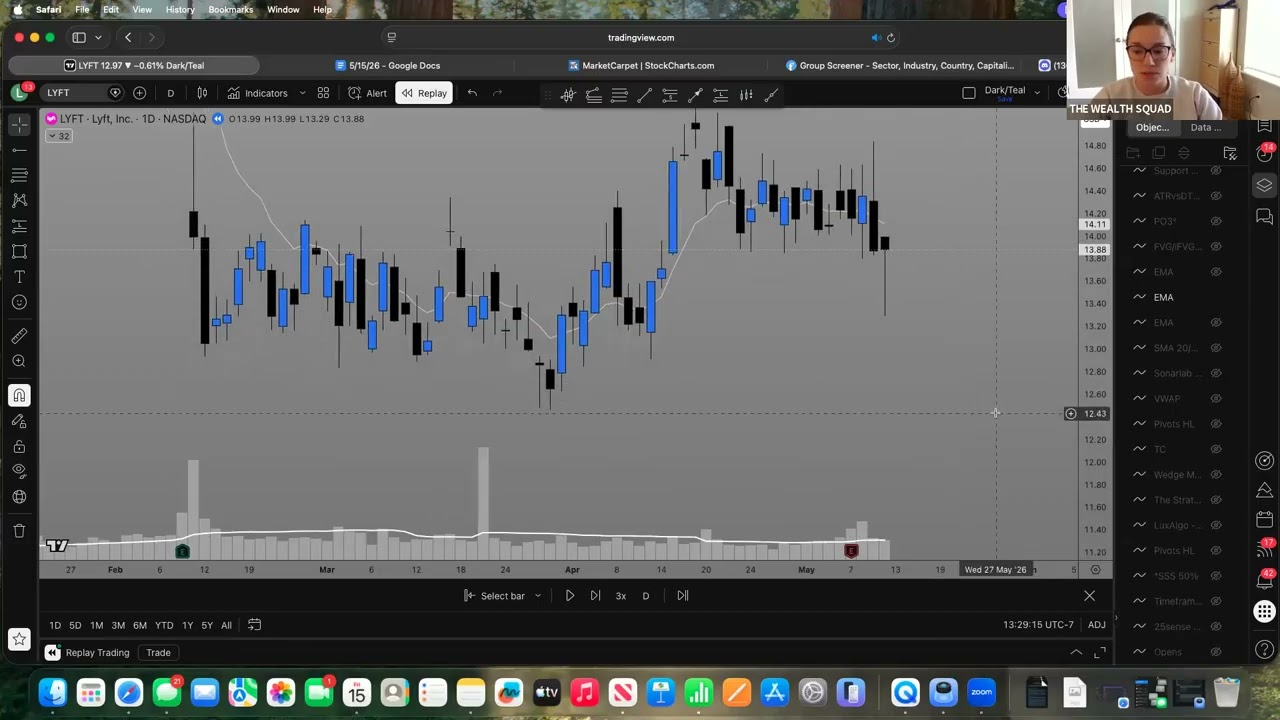1280x720 pixels.
Task: Click the Indicators button
Action: (257, 93)
